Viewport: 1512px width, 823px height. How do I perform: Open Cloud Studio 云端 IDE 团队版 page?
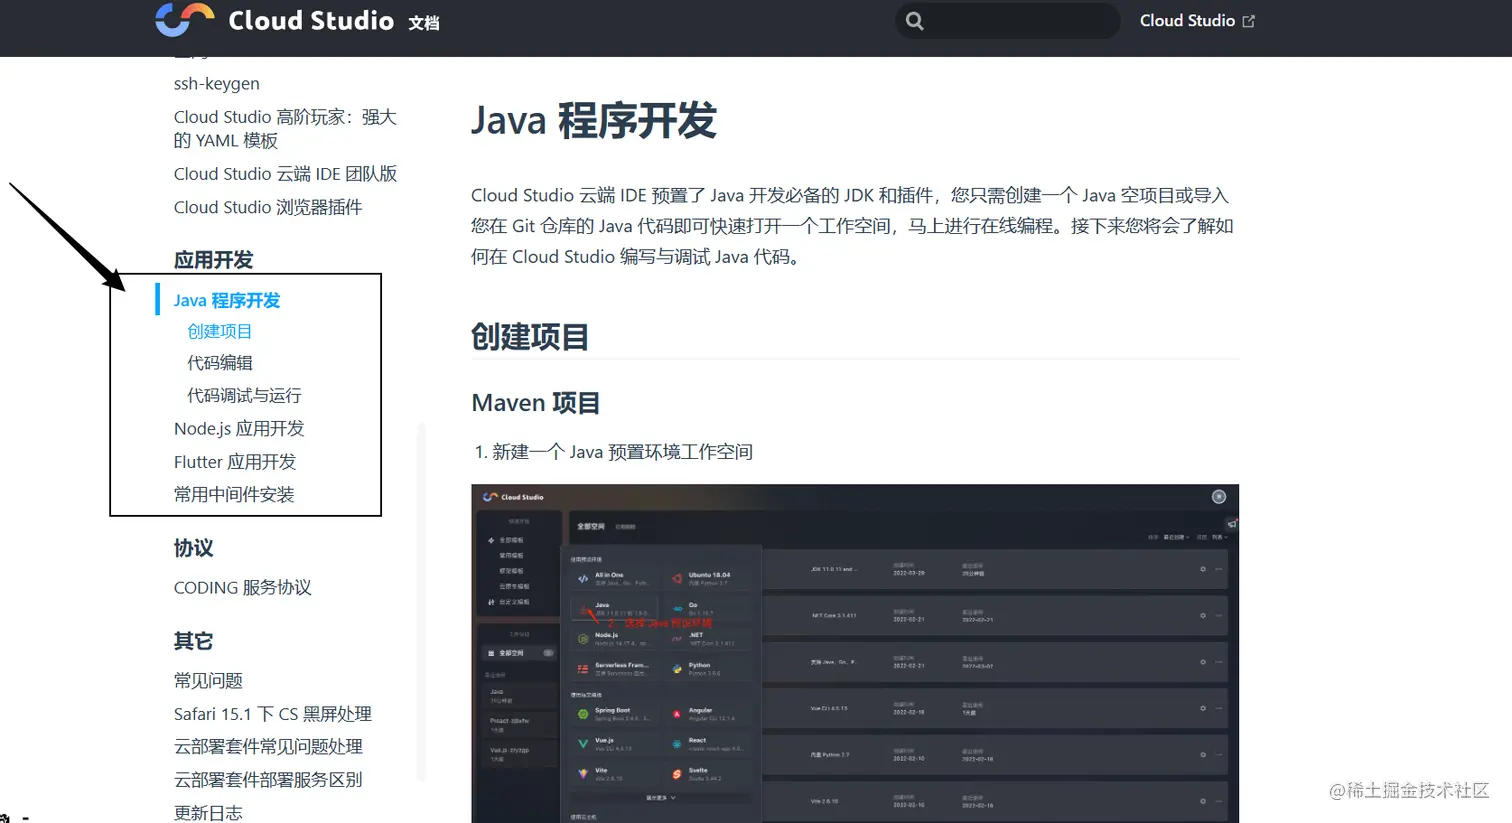point(285,174)
